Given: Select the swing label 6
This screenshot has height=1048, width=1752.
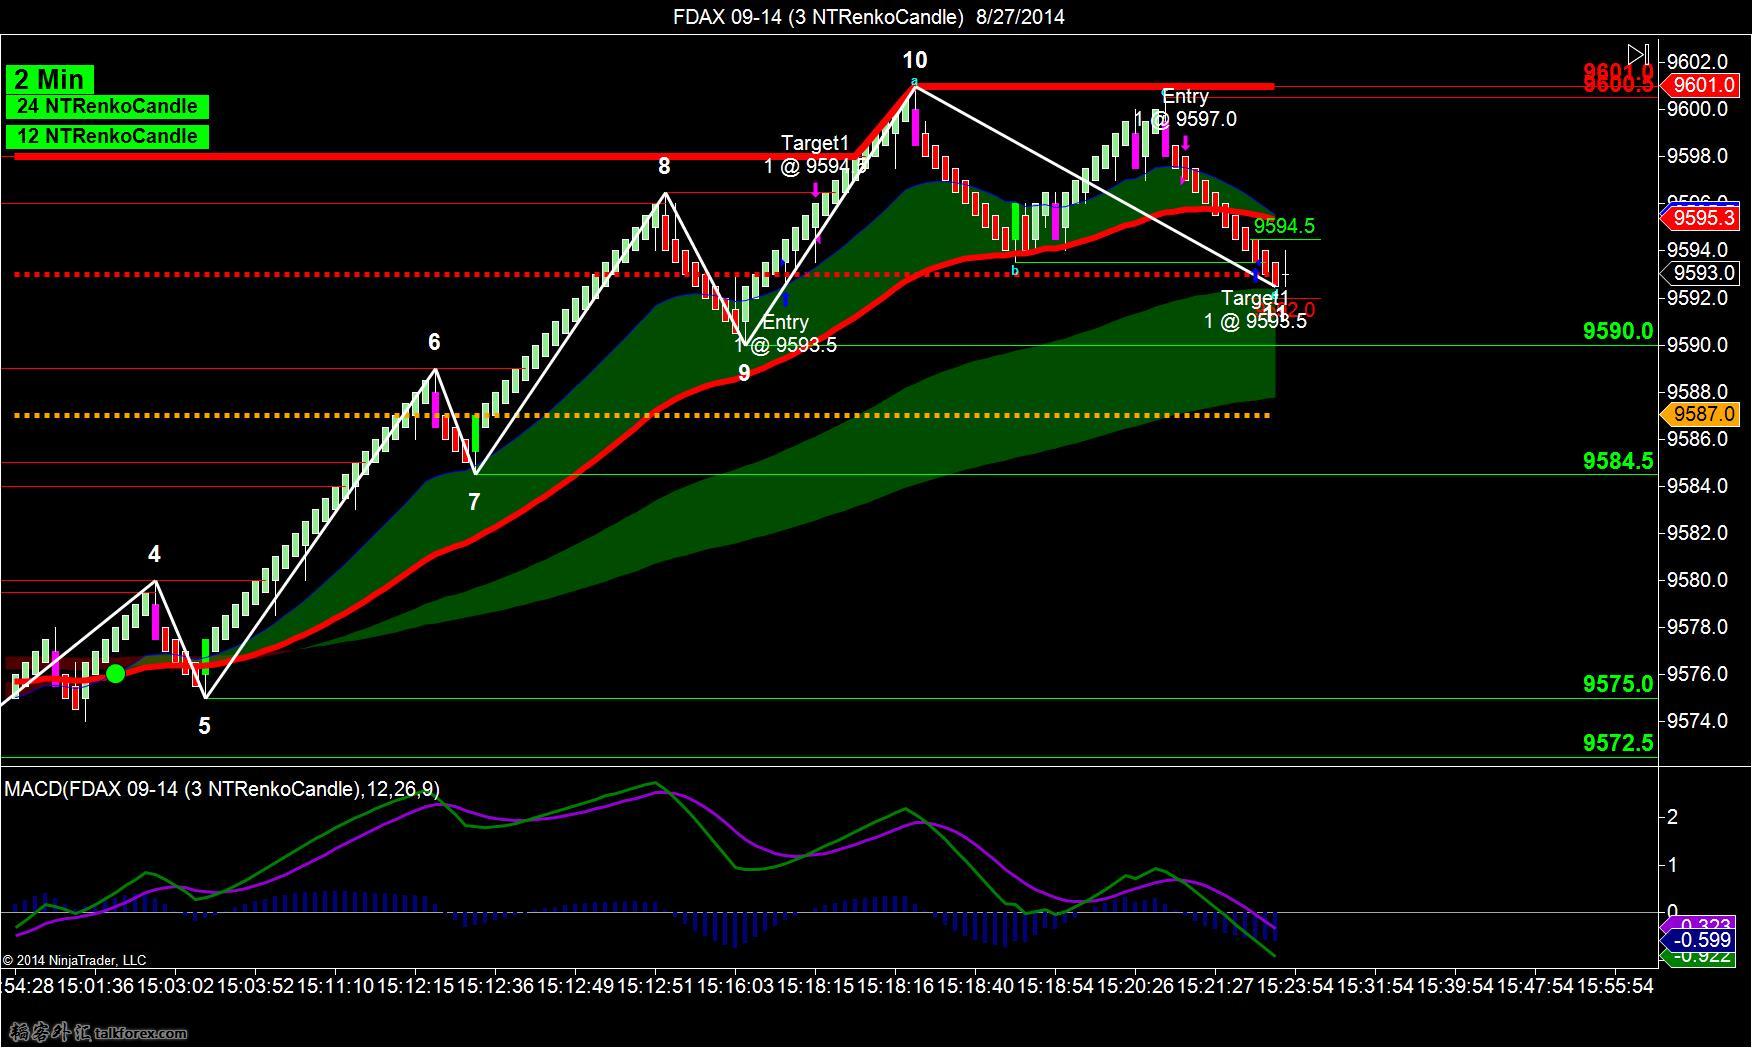Looking at the screenshot, I should (434, 342).
